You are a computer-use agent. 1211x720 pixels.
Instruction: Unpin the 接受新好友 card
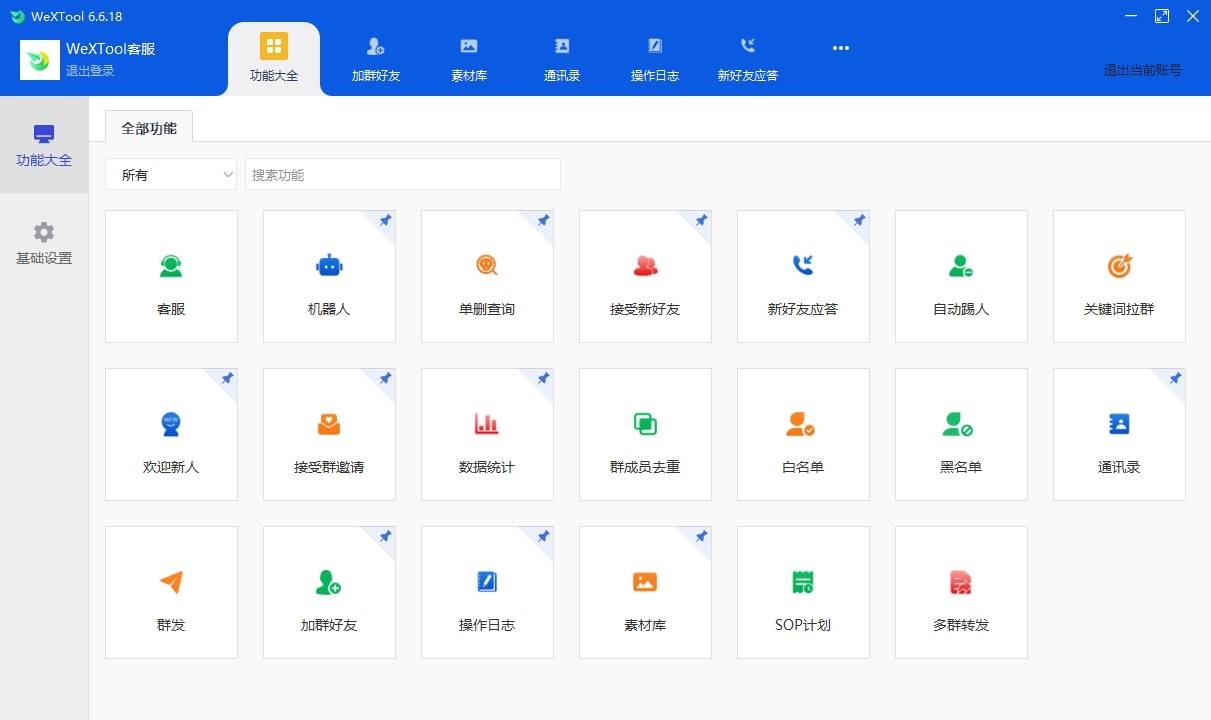click(x=701, y=222)
